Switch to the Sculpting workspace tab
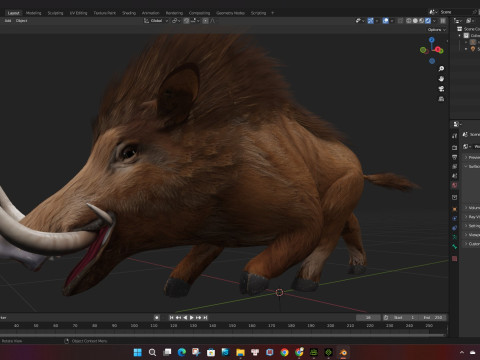The image size is (480, 360). (x=55, y=13)
